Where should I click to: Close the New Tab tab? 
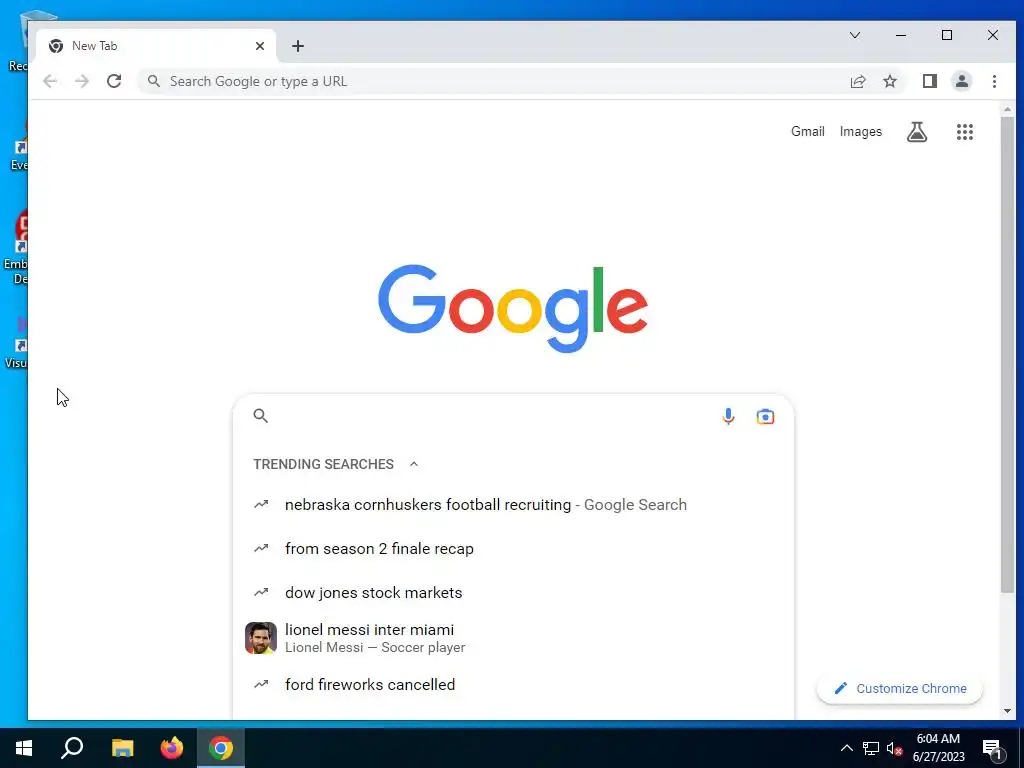pos(260,46)
